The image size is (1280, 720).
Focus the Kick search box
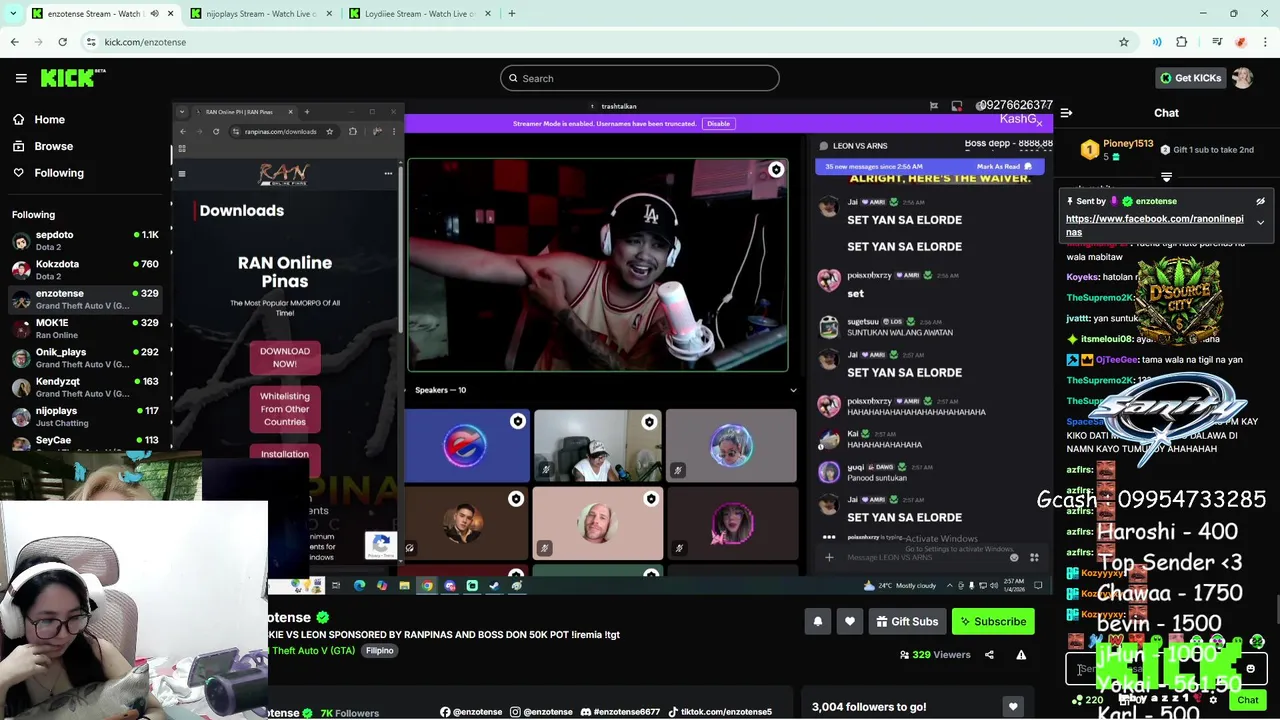point(640,78)
